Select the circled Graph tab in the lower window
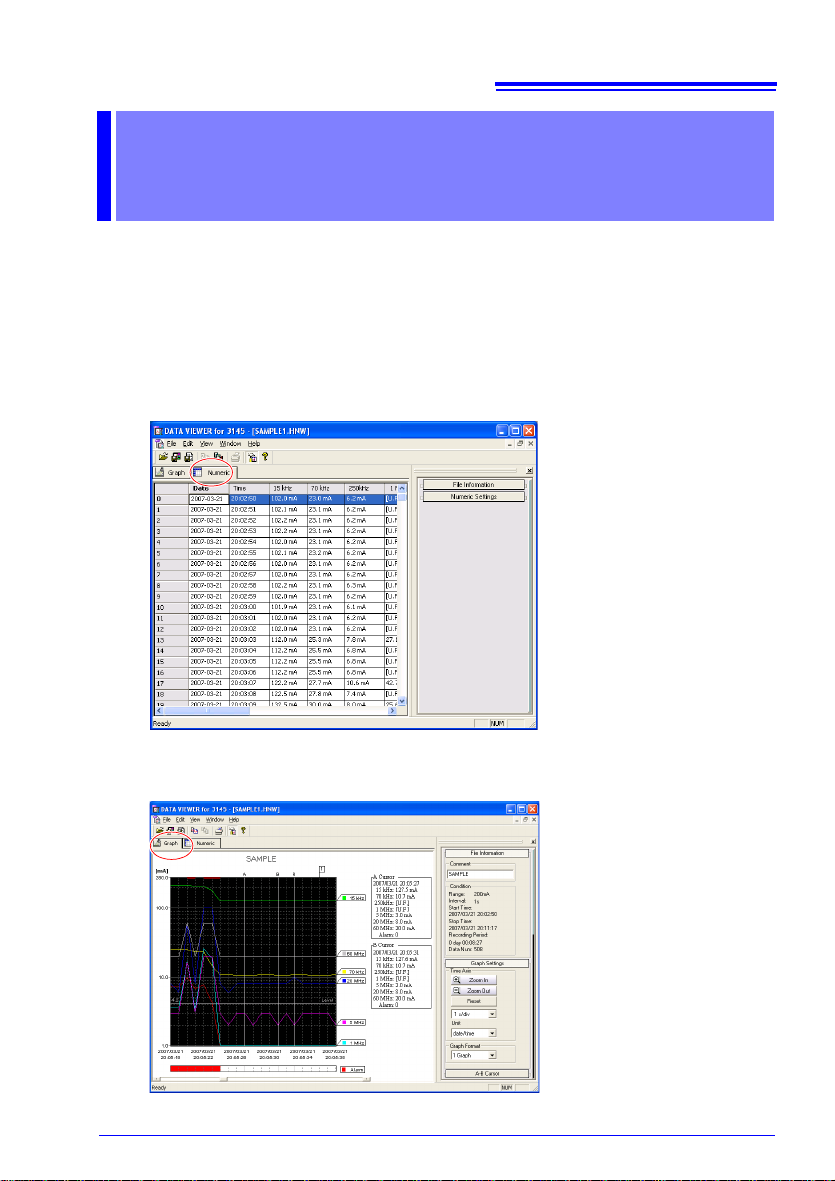Image resolution: width=835 pixels, height=1181 pixels. (x=166, y=843)
